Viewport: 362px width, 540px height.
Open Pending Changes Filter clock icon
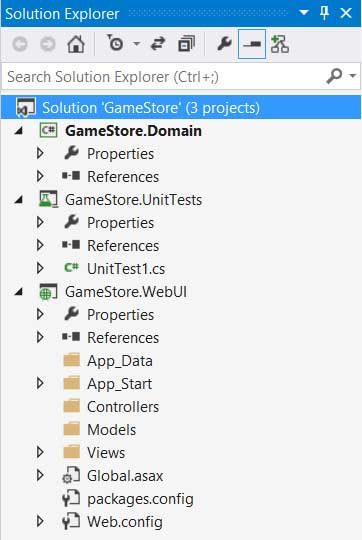115,43
